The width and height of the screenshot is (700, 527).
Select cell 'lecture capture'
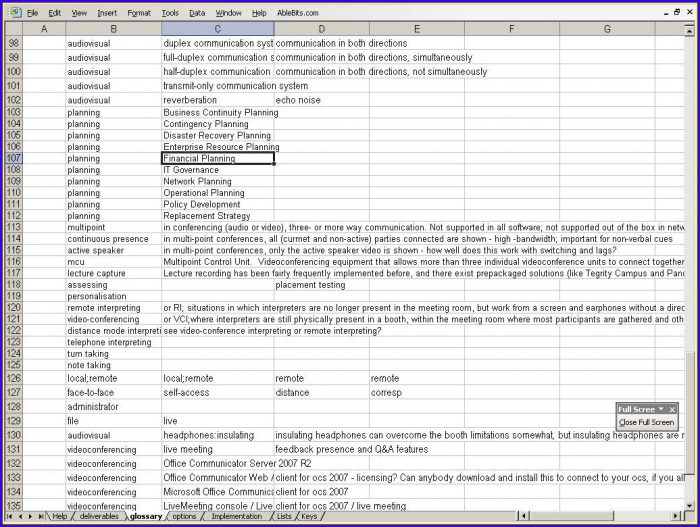113,273
